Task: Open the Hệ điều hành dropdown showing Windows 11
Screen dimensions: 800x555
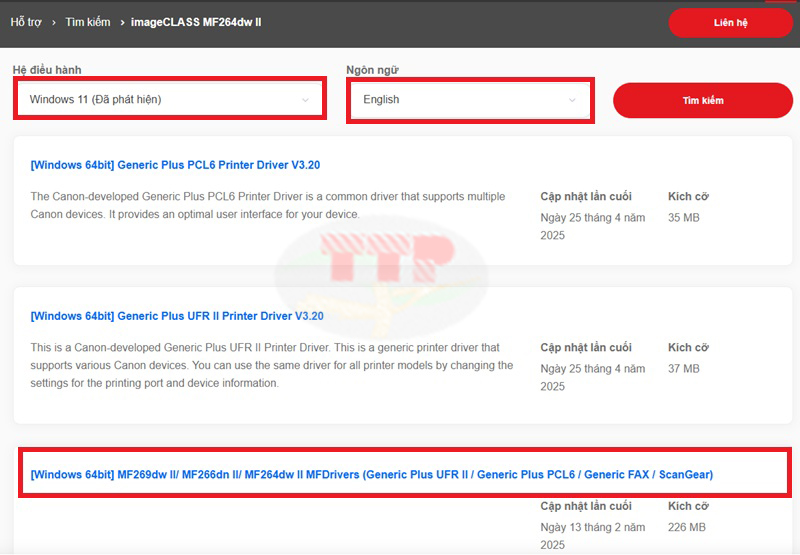Action: pyautogui.click(x=160, y=99)
